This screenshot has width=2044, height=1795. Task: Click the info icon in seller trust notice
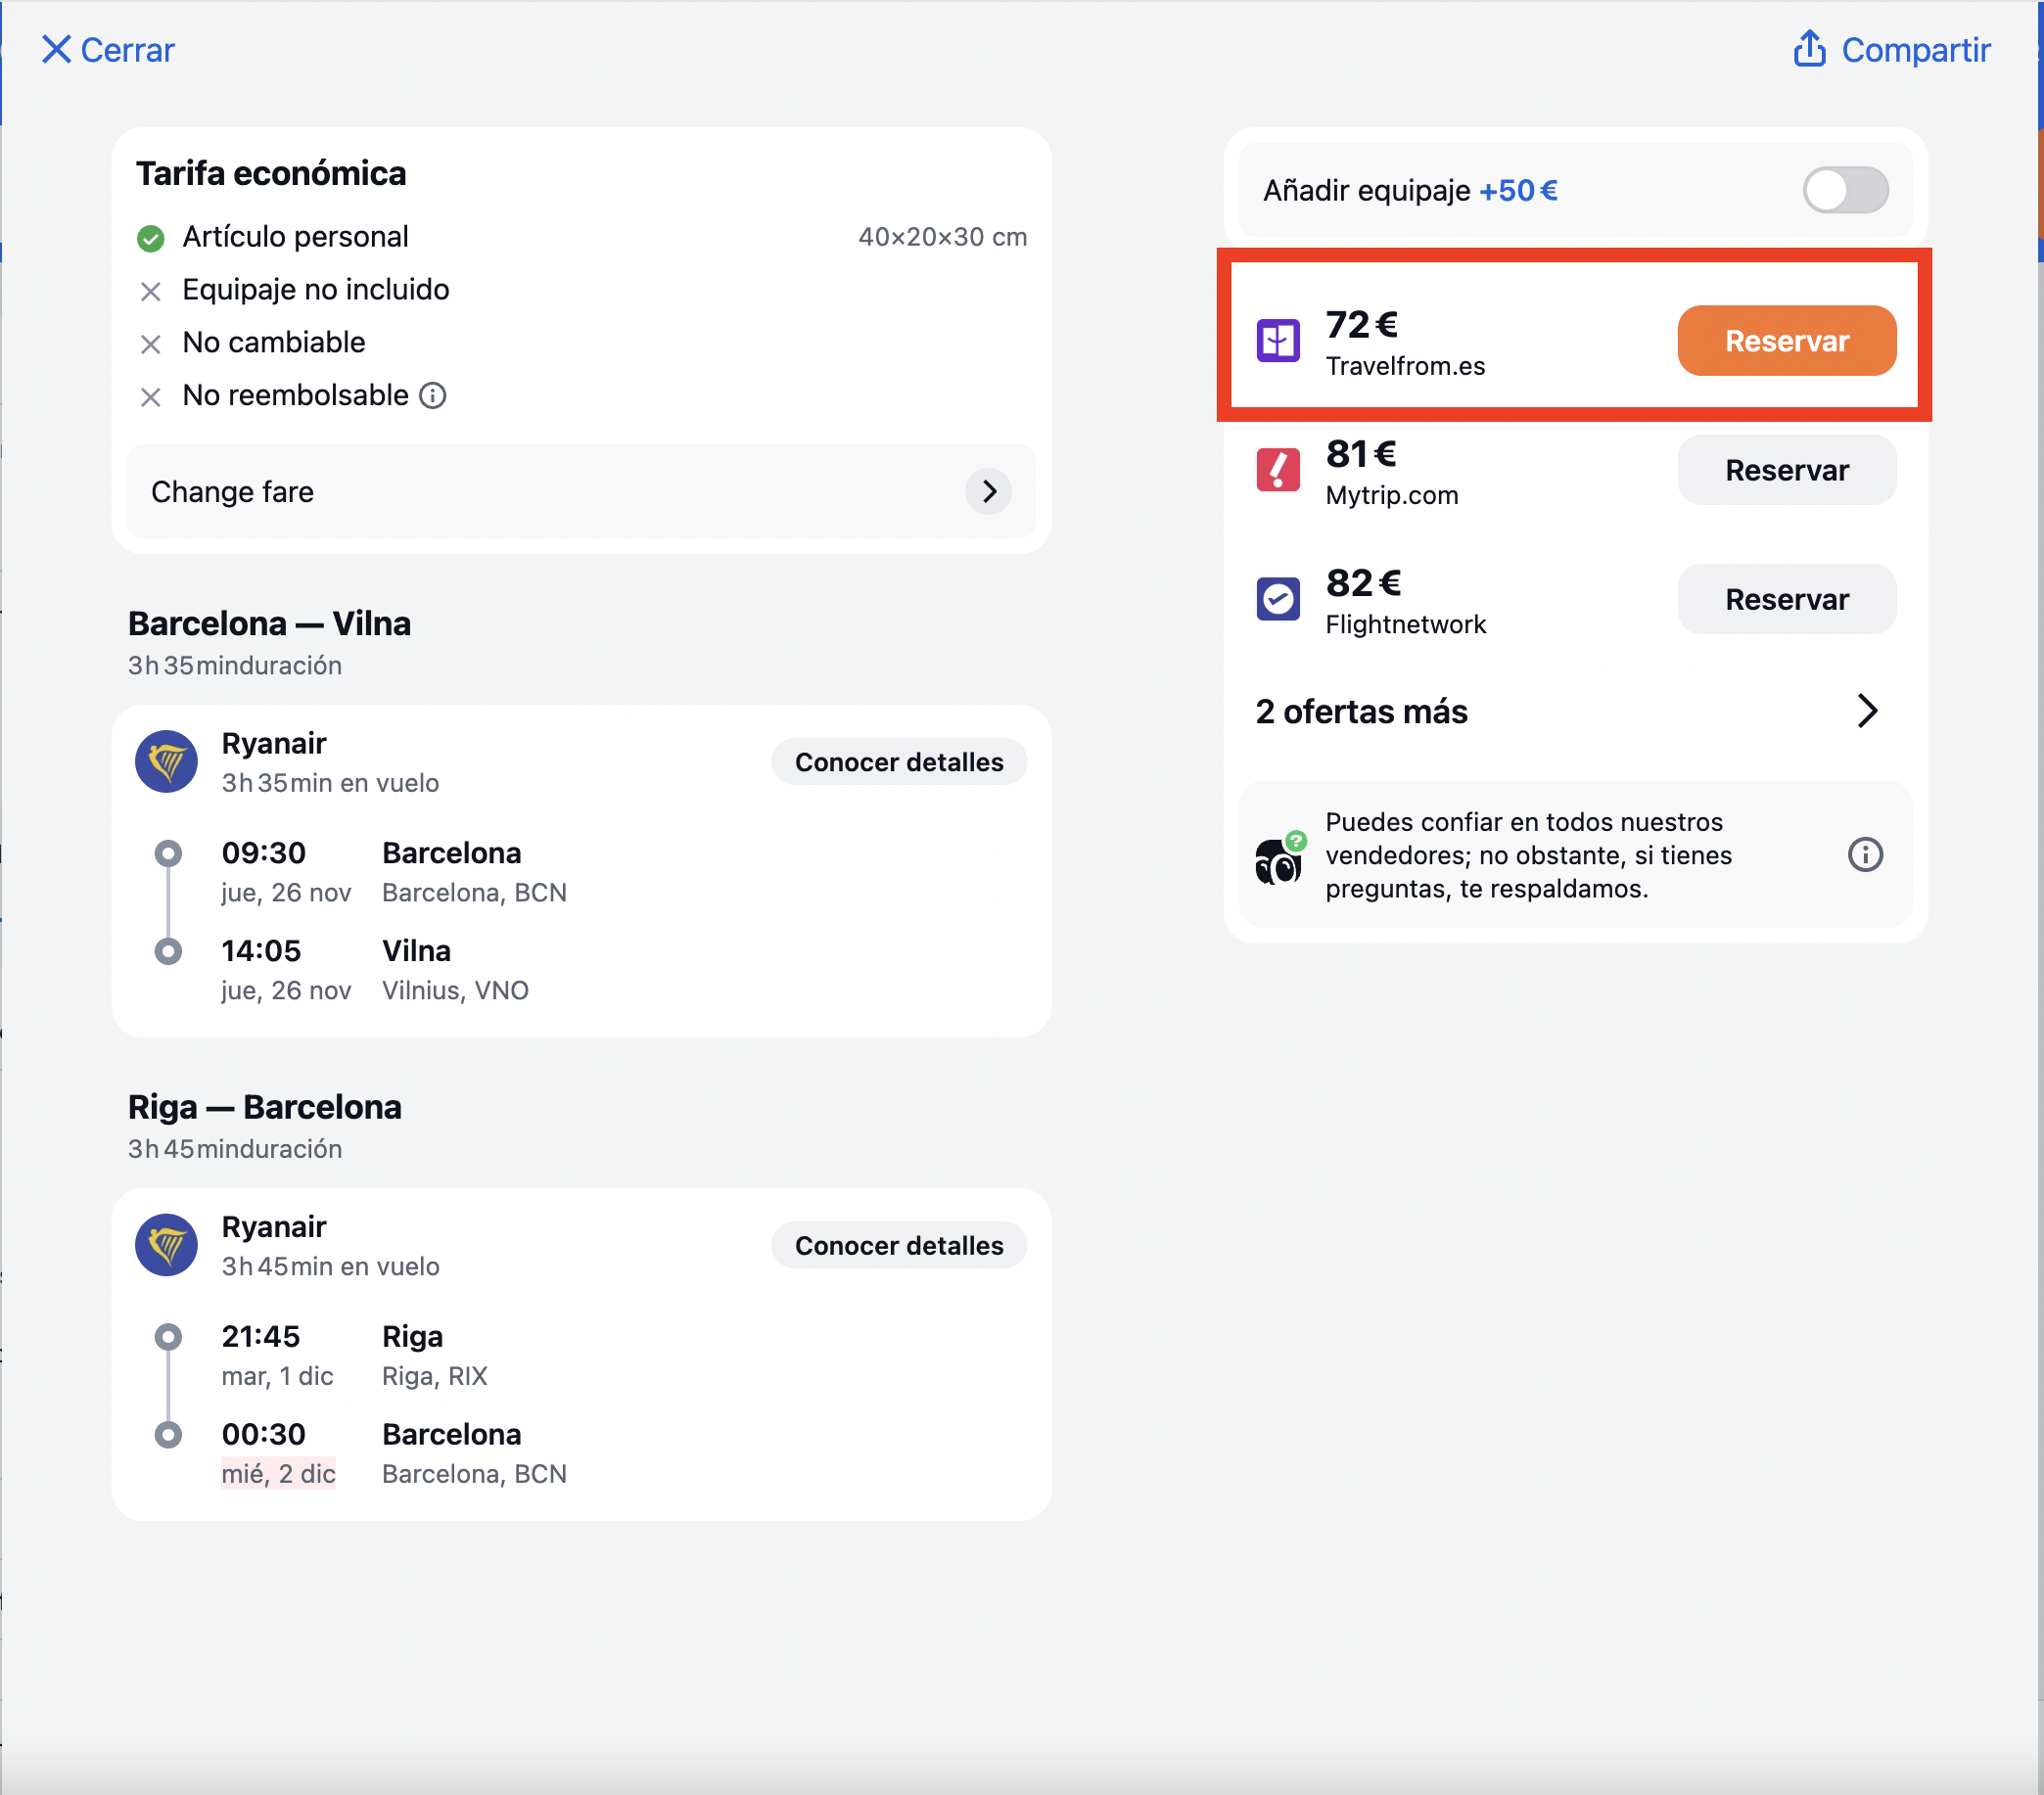1864,855
